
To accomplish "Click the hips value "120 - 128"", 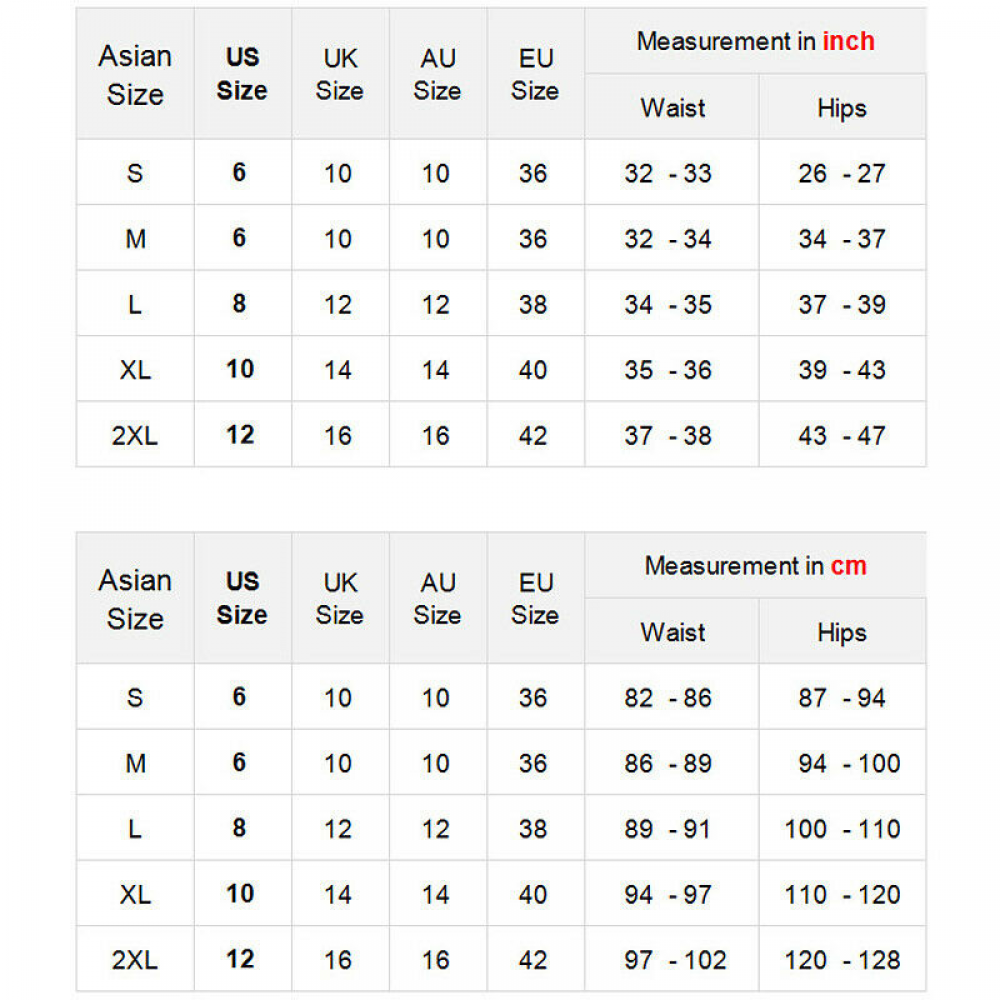I will click(842, 960).
